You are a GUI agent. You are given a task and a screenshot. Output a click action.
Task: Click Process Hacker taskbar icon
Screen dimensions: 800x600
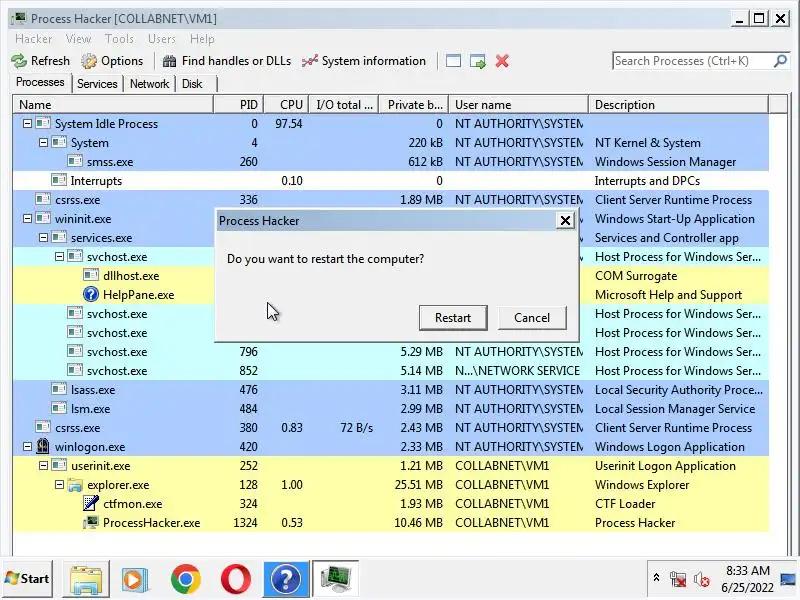point(335,579)
